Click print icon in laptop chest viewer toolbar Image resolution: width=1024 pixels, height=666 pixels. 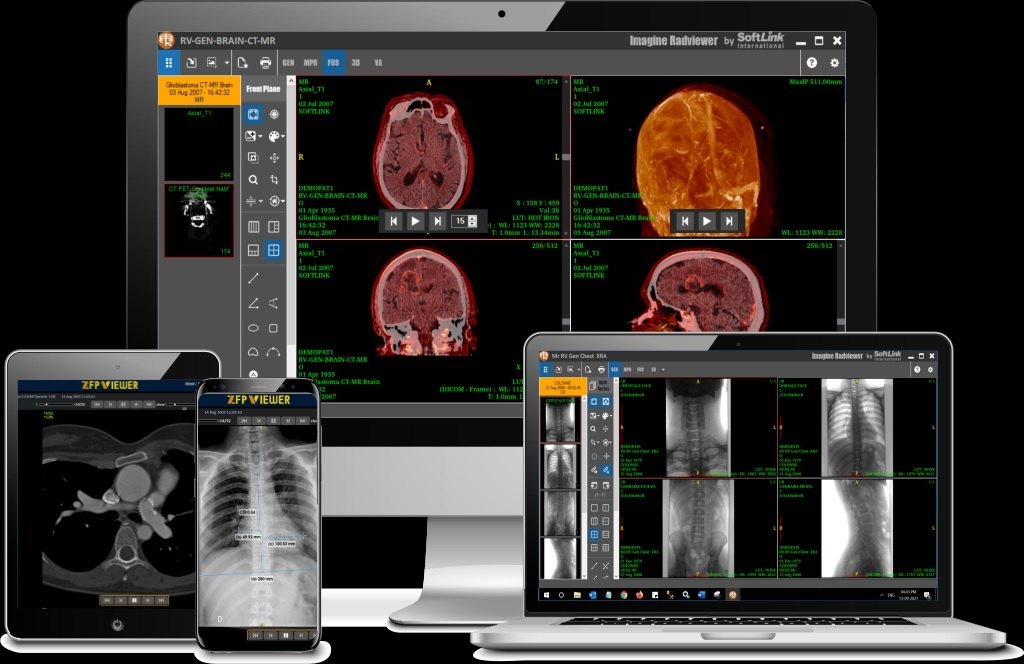click(x=601, y=370)
